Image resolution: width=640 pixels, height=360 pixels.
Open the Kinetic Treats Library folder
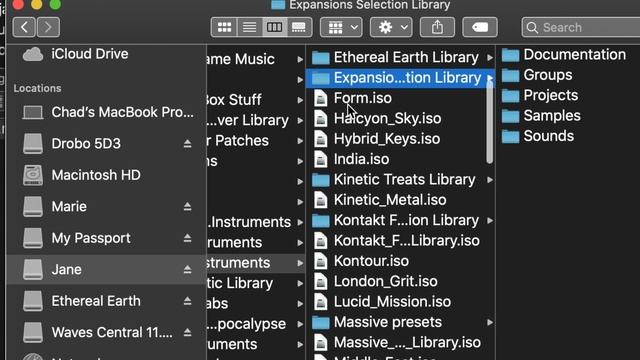pyautogui.click(x=393, y=180)
